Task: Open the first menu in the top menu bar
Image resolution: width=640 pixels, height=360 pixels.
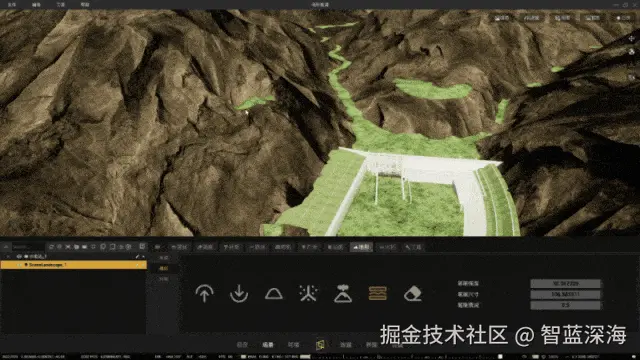Action: click(x=12, y=4)
